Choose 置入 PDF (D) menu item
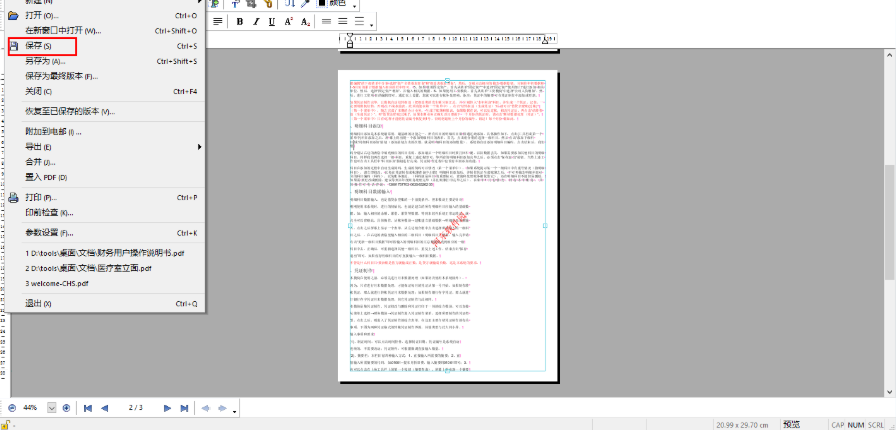Image resolution: width=896 pixels, height=430 pixels. pyautogui.click(x=105, y=177)
